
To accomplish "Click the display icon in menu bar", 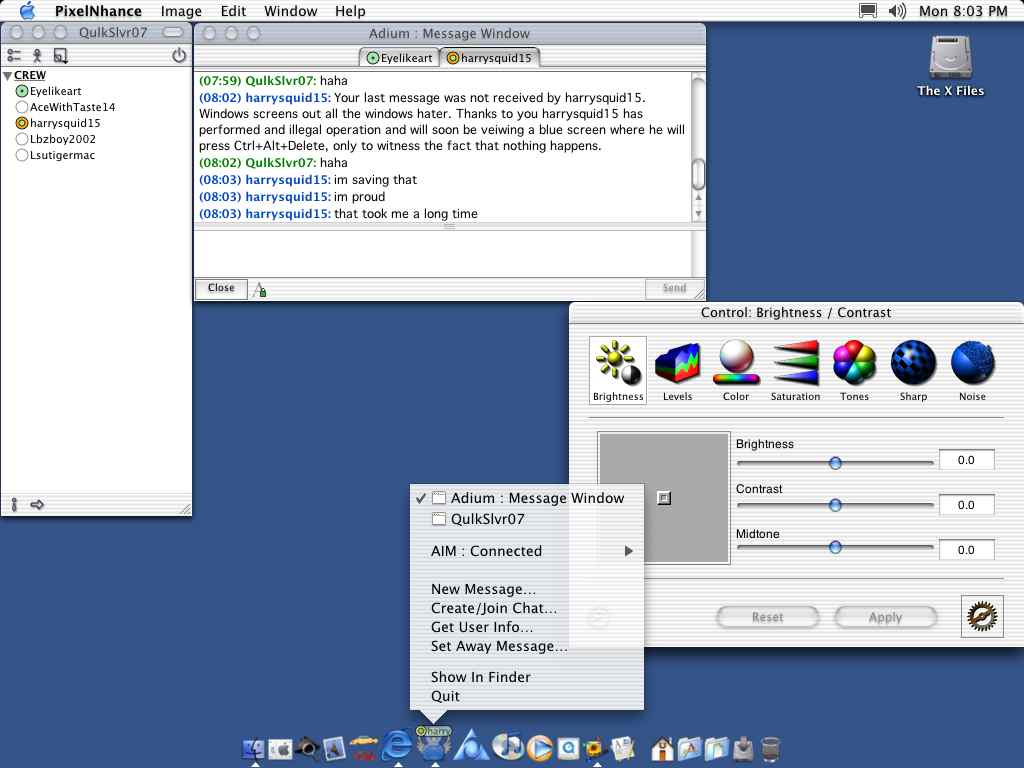I will 867,11.
